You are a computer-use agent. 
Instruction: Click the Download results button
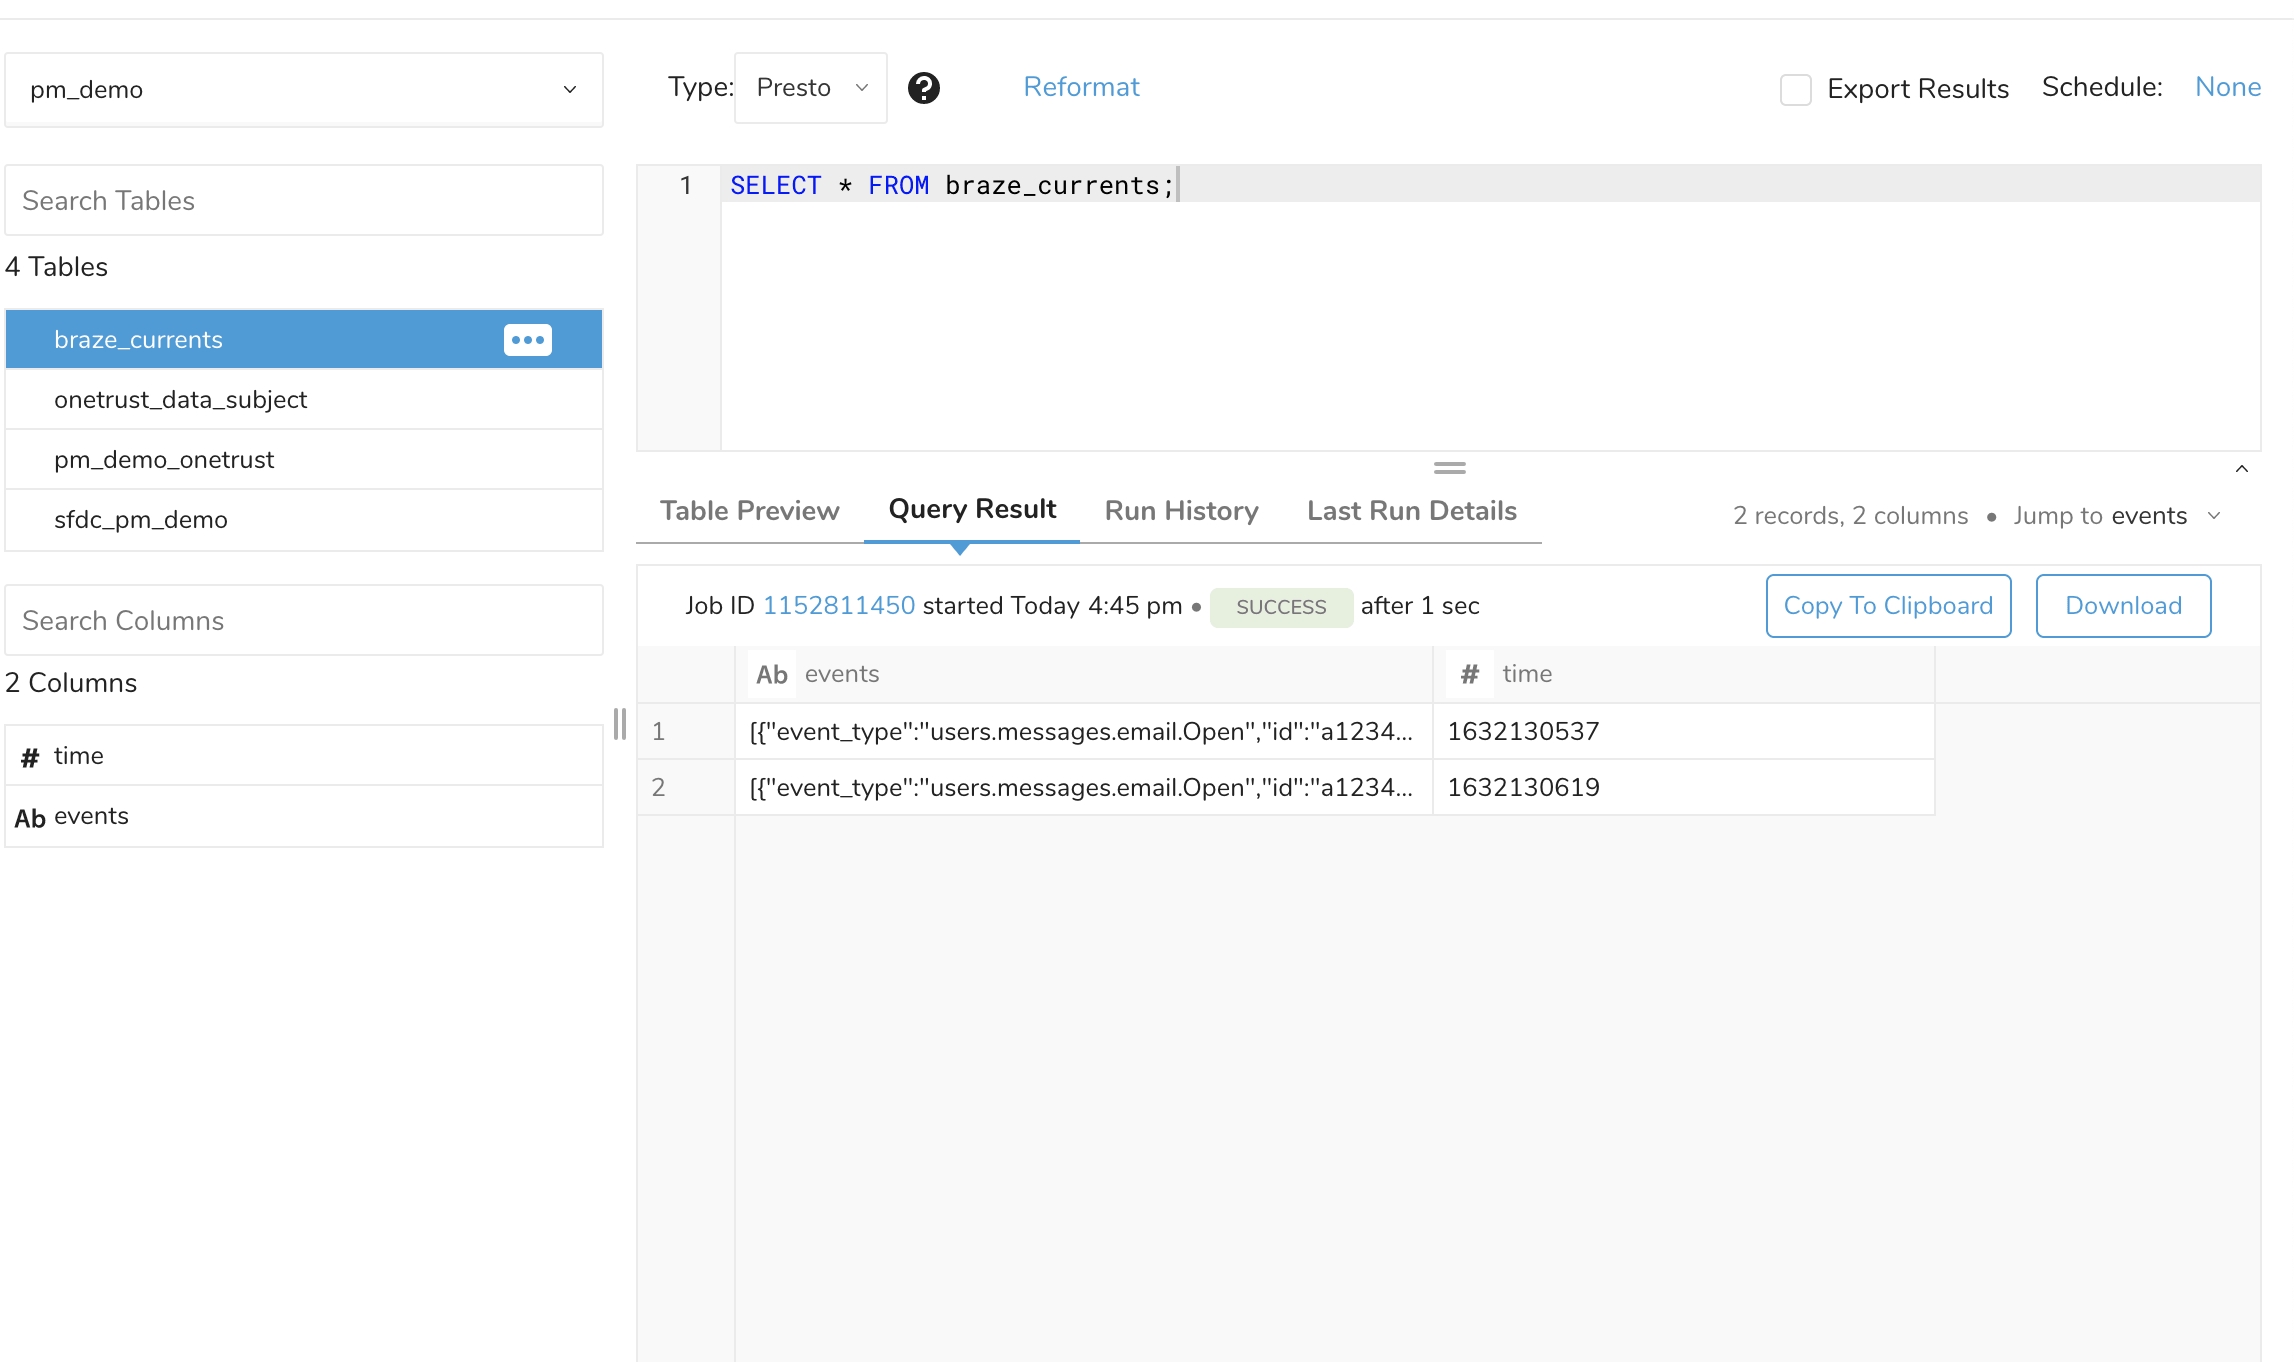coord(2122,606)
